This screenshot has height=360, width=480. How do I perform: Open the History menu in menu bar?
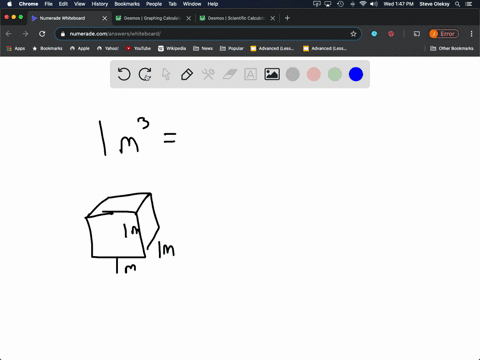(100, 4)
